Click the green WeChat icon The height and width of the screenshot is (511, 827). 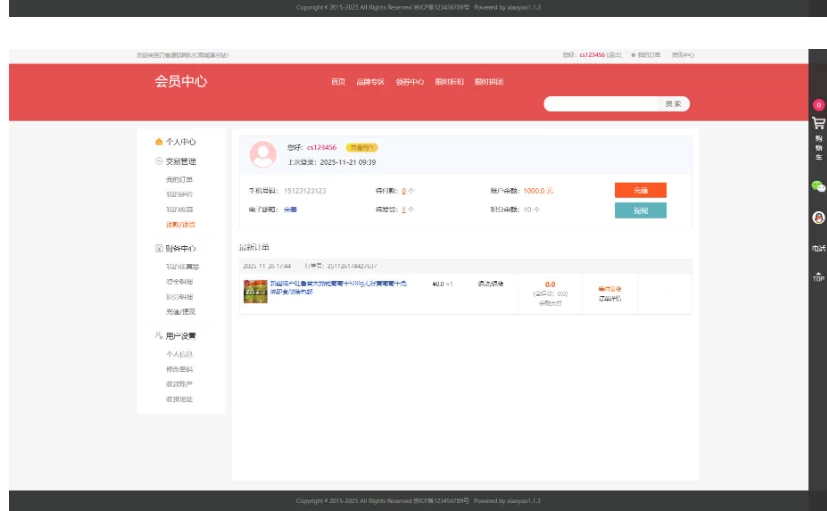point(818,186)
